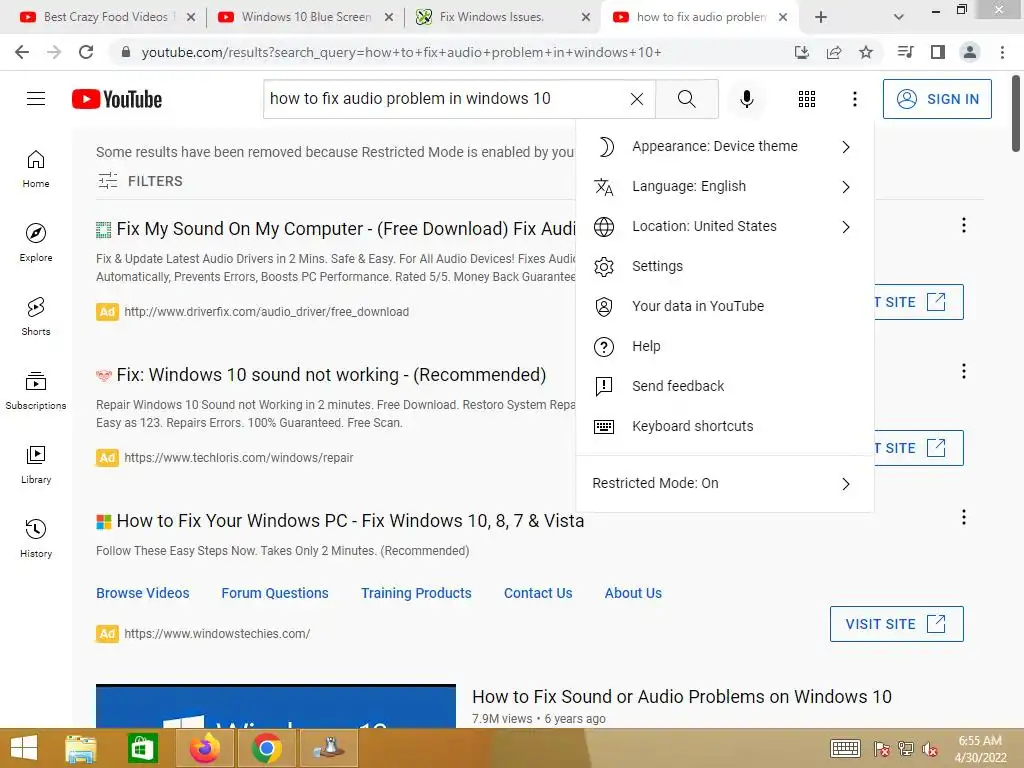Image resolution: width=1024 pixels, height=768 pixels.
Task: Open options for Windows 10 sound not working ad
Action: pyautogui.click(x=963, y=372)
